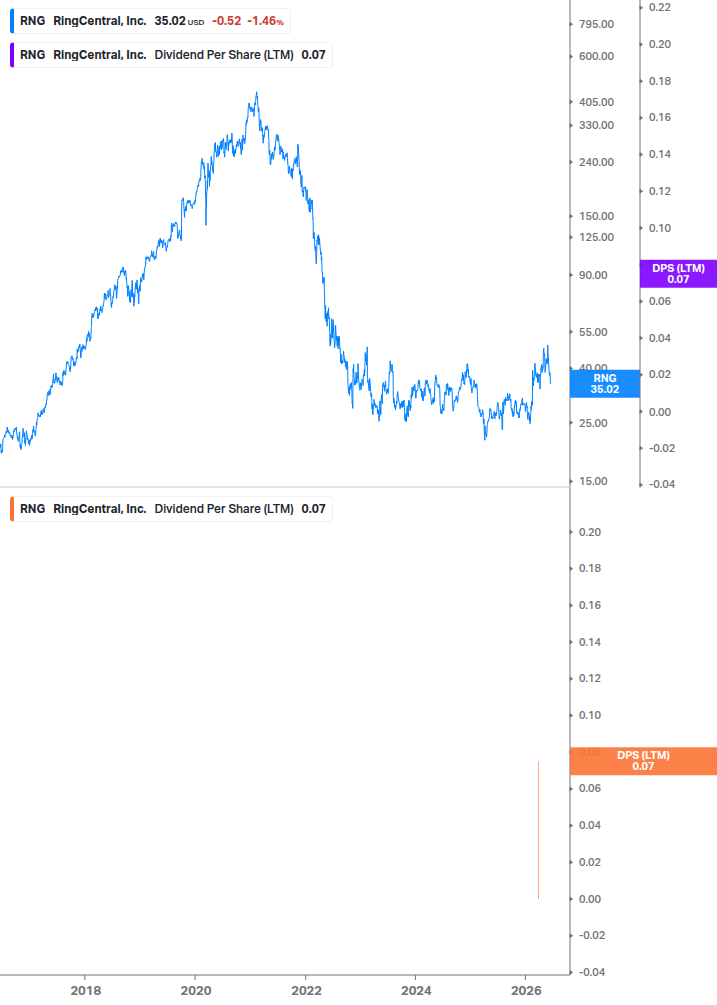
Task: Click the 0.00 value on the bottom pane axis
Action: [589, 899]
